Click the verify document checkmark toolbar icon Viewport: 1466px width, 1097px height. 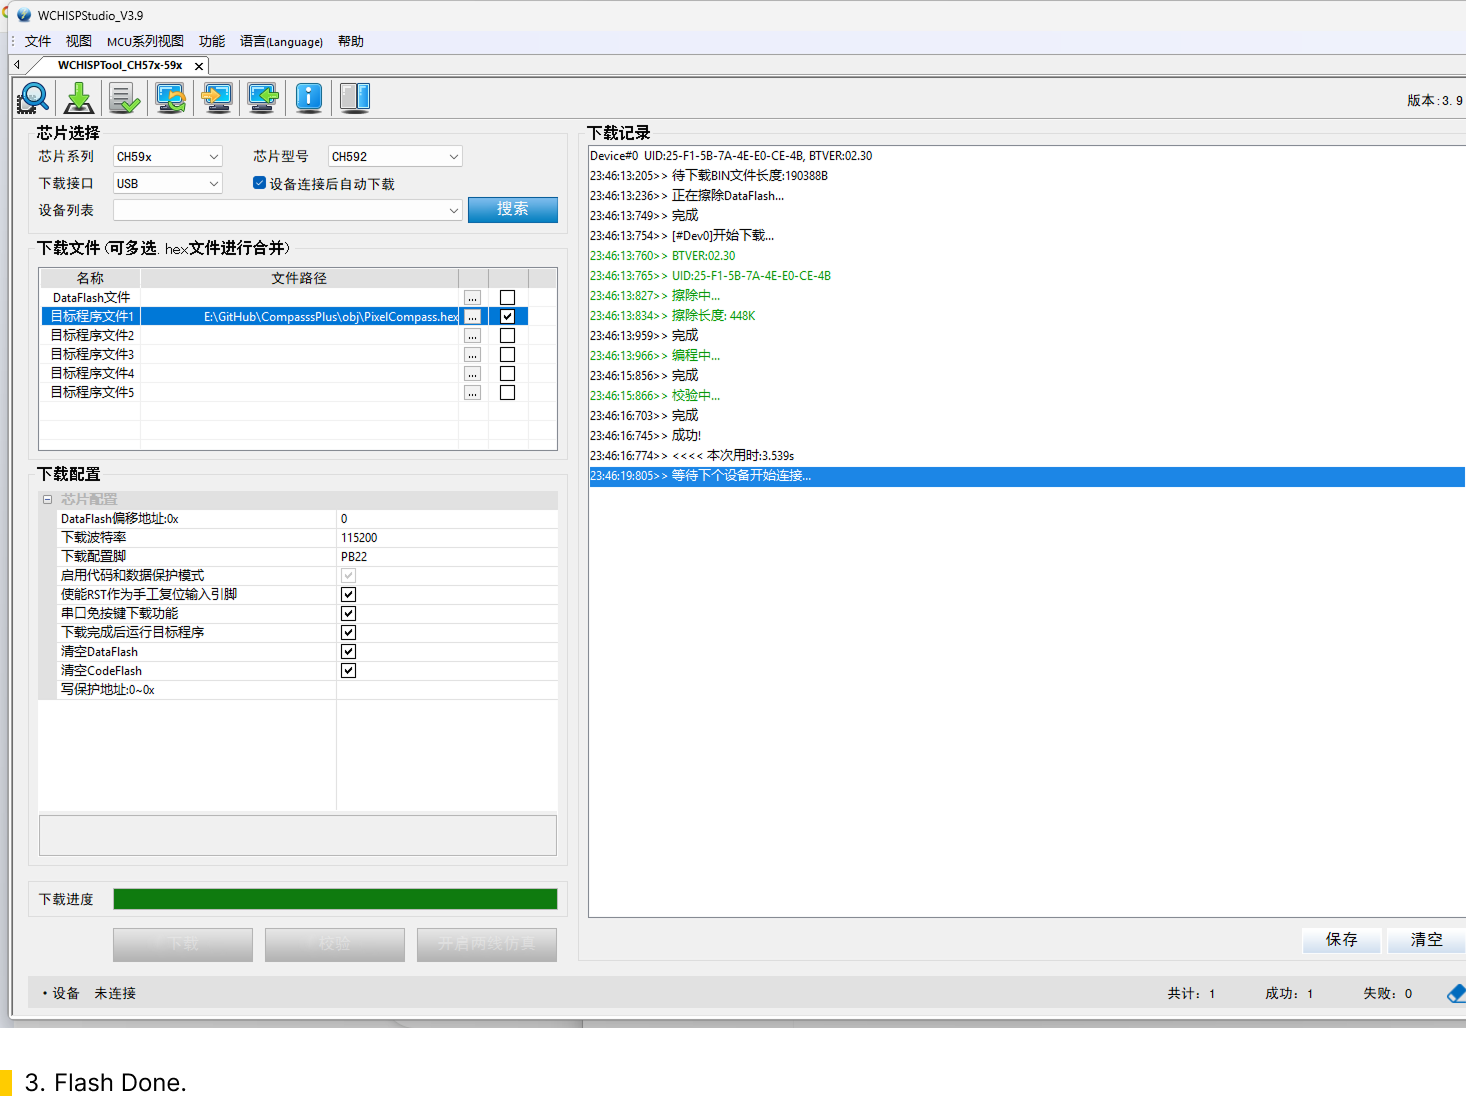click(125, 98)
